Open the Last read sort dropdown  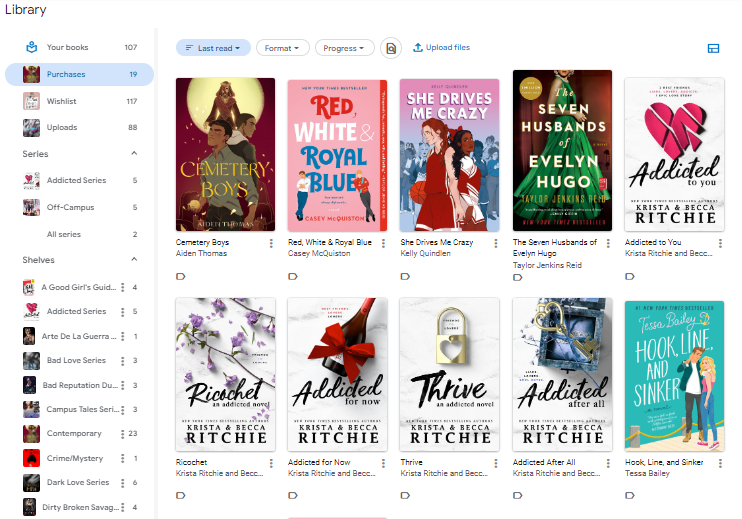tap(213, 48)
